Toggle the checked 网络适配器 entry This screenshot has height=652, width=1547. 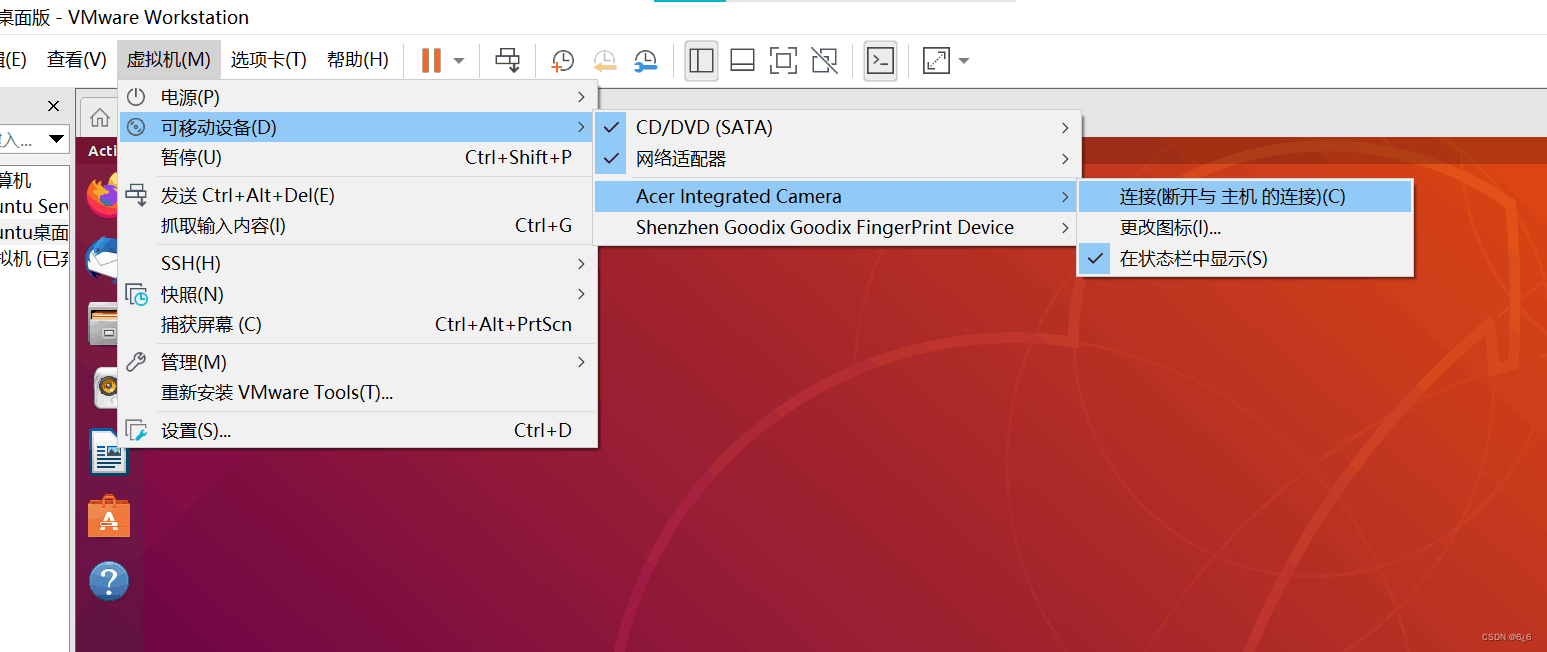click(x=838, y=158)
